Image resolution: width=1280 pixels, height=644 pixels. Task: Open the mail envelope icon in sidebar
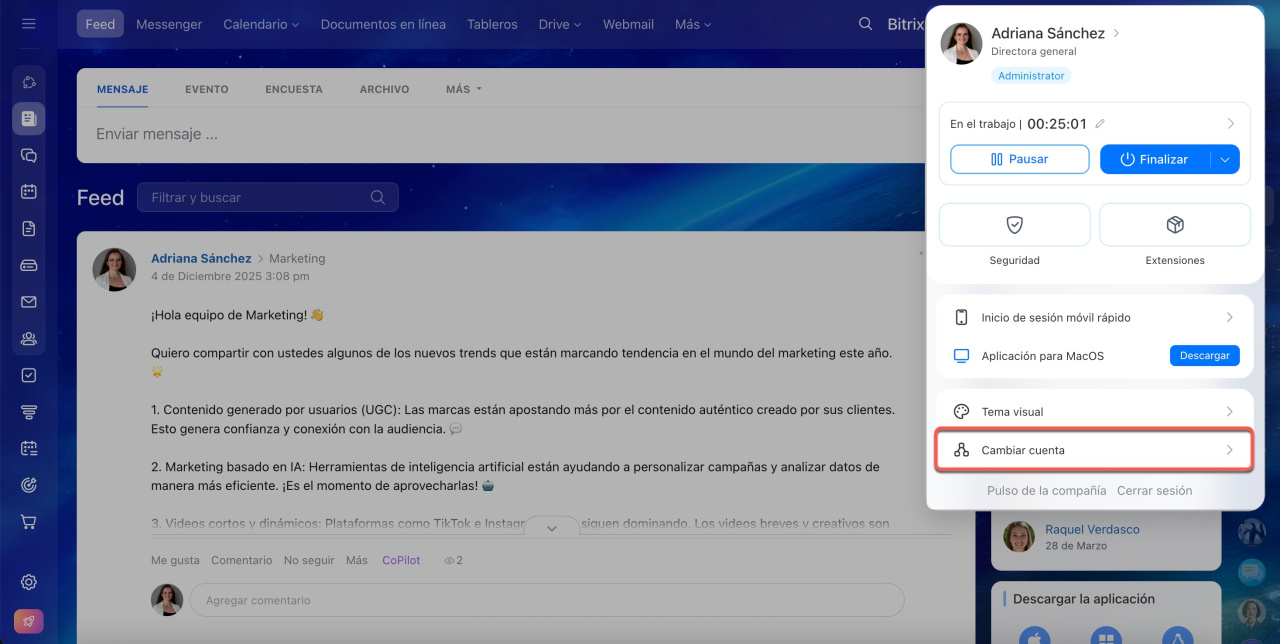coord(28,302)
